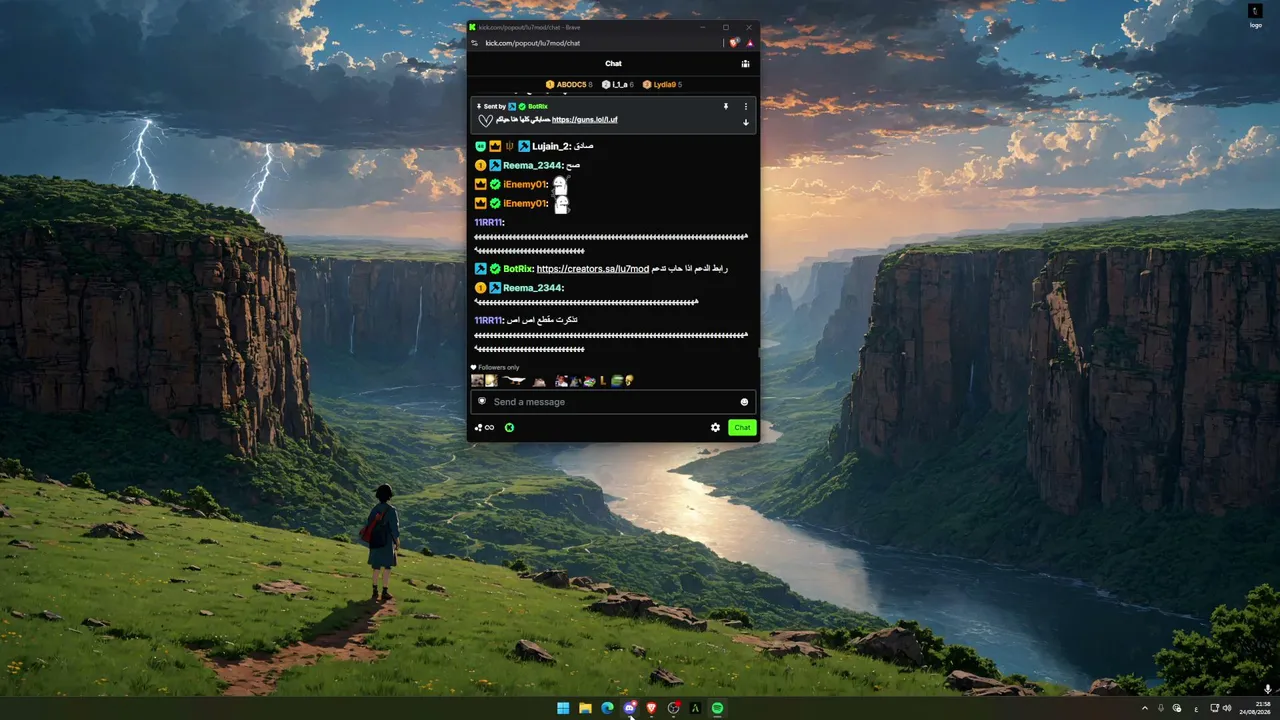Open Brave Shields icon in address bar

point(734,43)
